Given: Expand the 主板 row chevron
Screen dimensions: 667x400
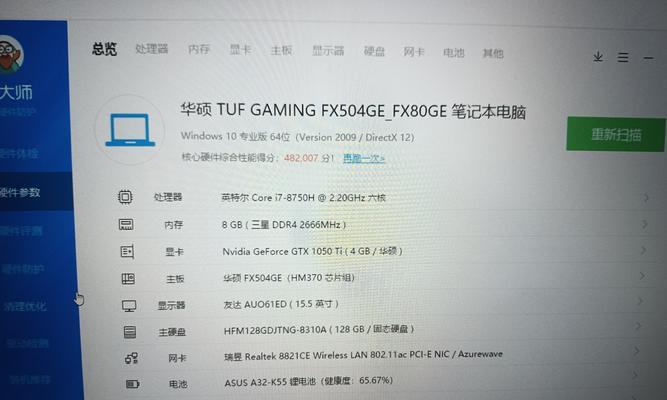Looking at the screenshot, I should 641,276.
